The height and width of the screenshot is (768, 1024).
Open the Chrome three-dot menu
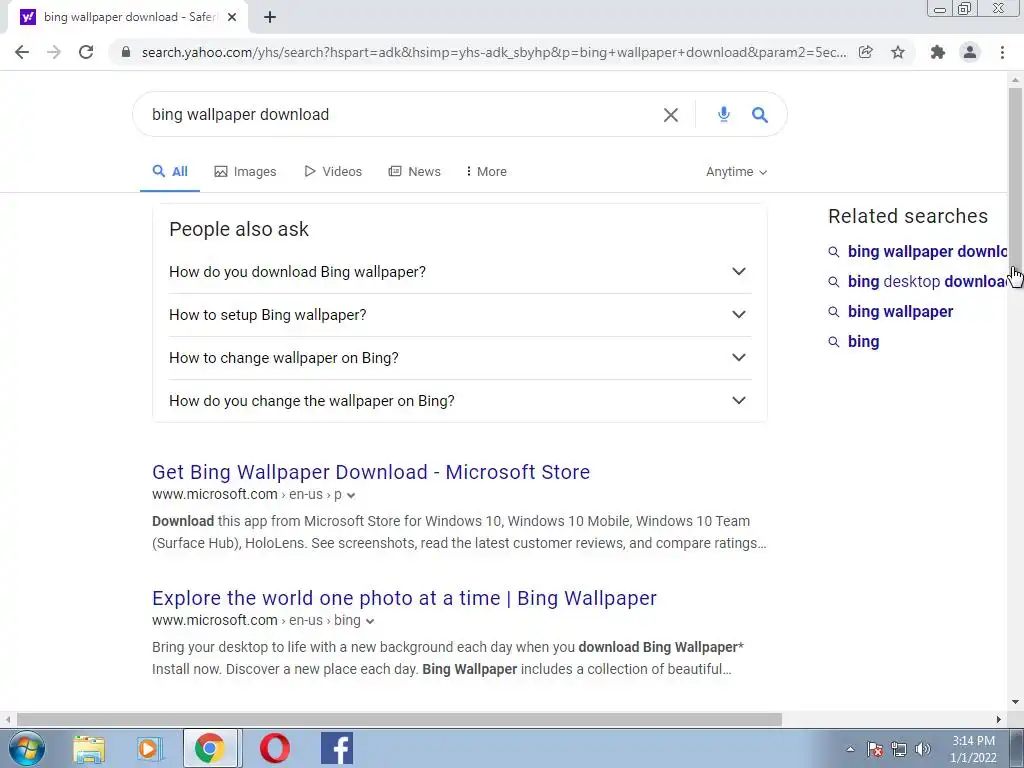[1002, 52]
